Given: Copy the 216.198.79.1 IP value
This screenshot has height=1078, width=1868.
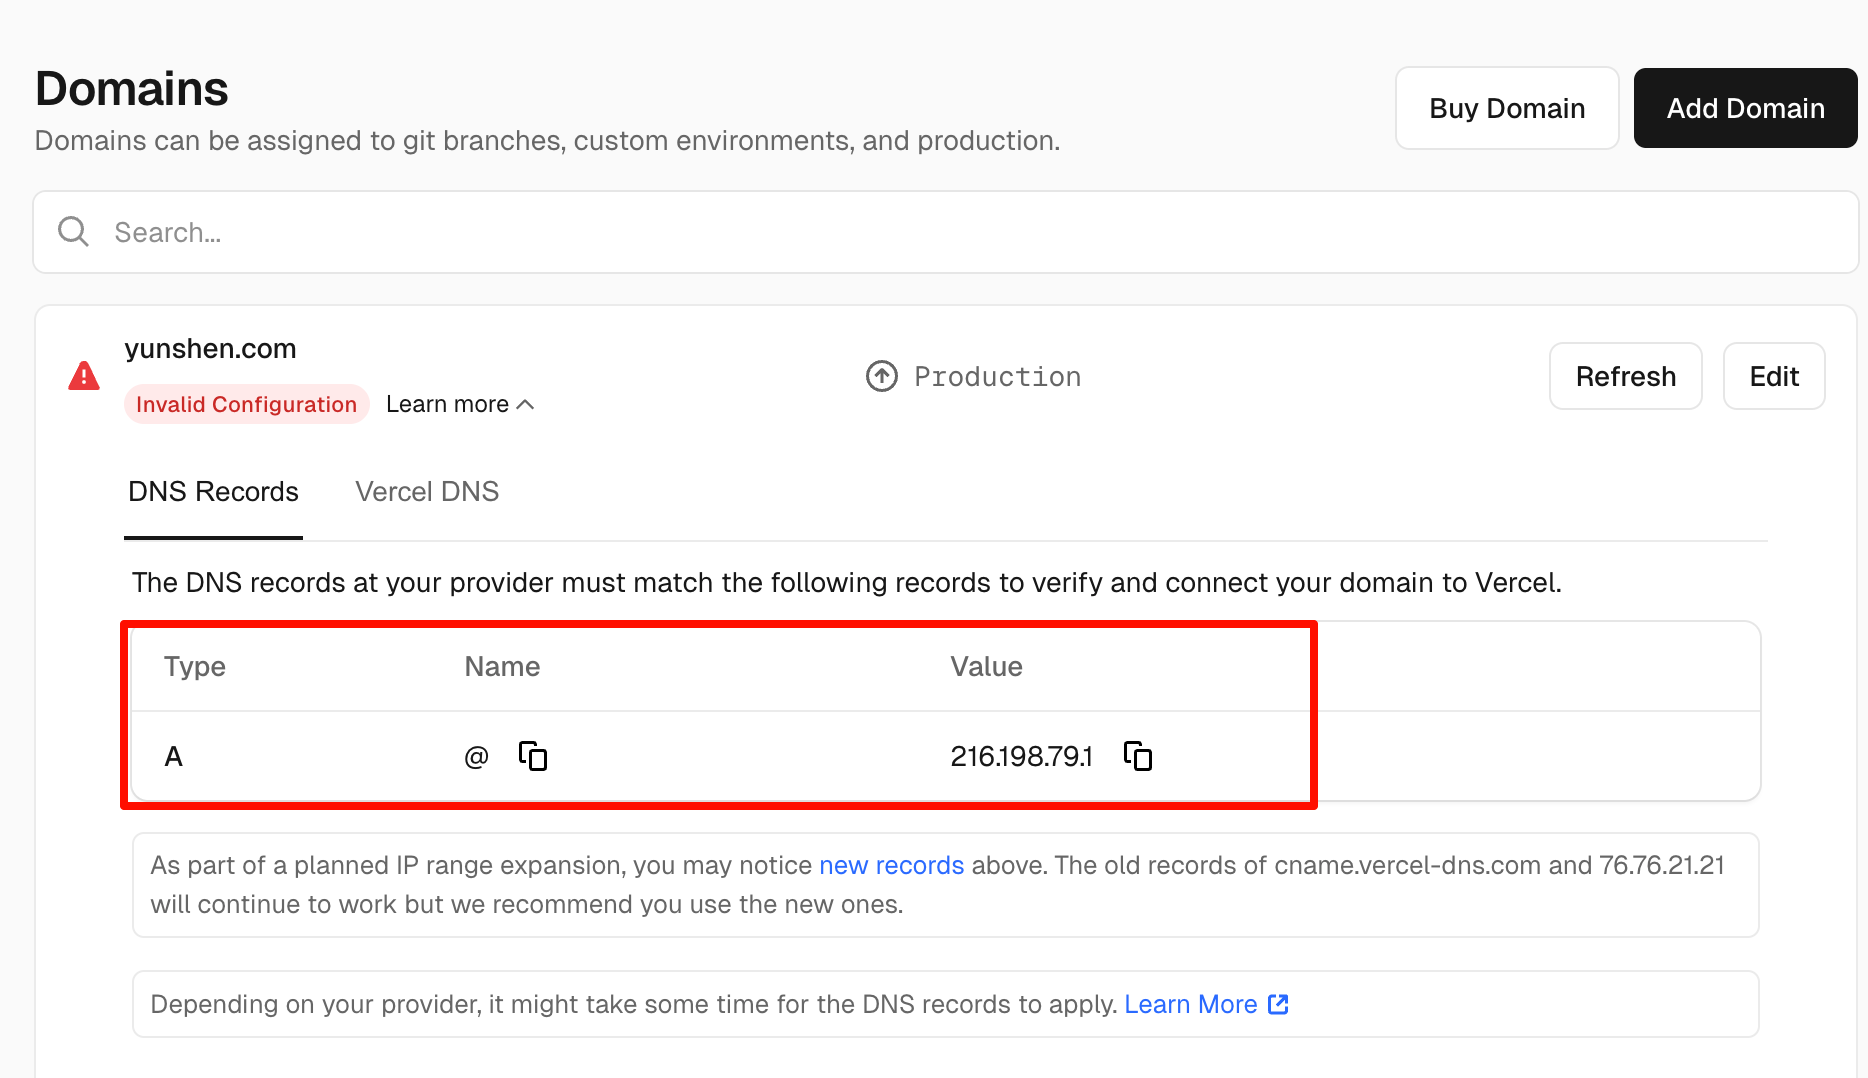Looking at the screenshot, I should point(1138,756).
